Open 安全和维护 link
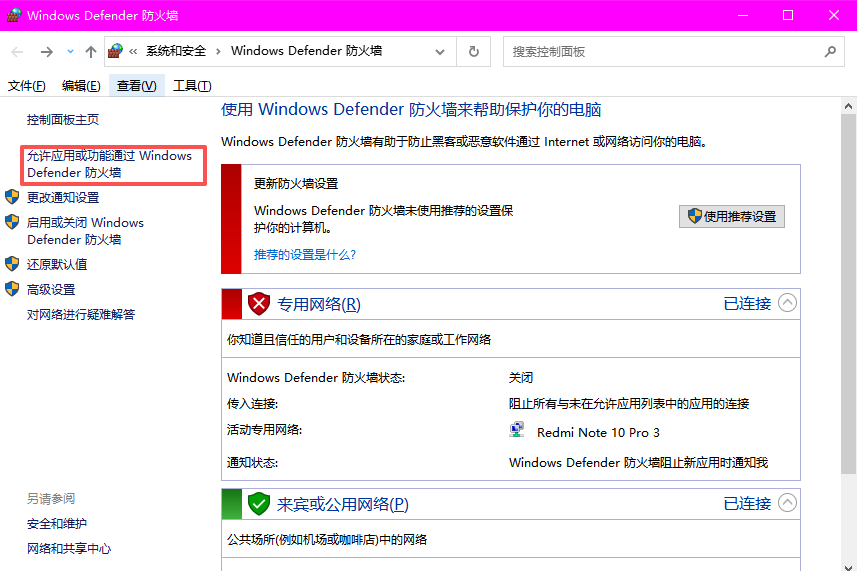The width and height of the screenshot is (857, 571). click(57, 524)
